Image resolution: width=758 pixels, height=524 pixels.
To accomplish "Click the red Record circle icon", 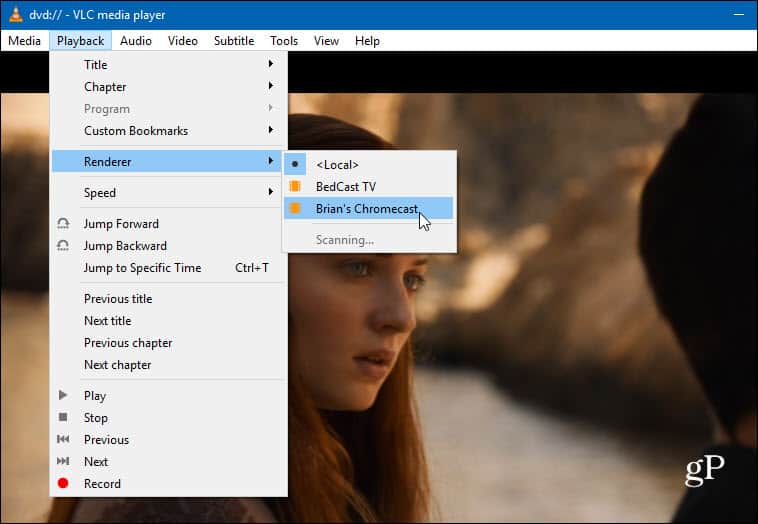I will [x=63, y=483].
